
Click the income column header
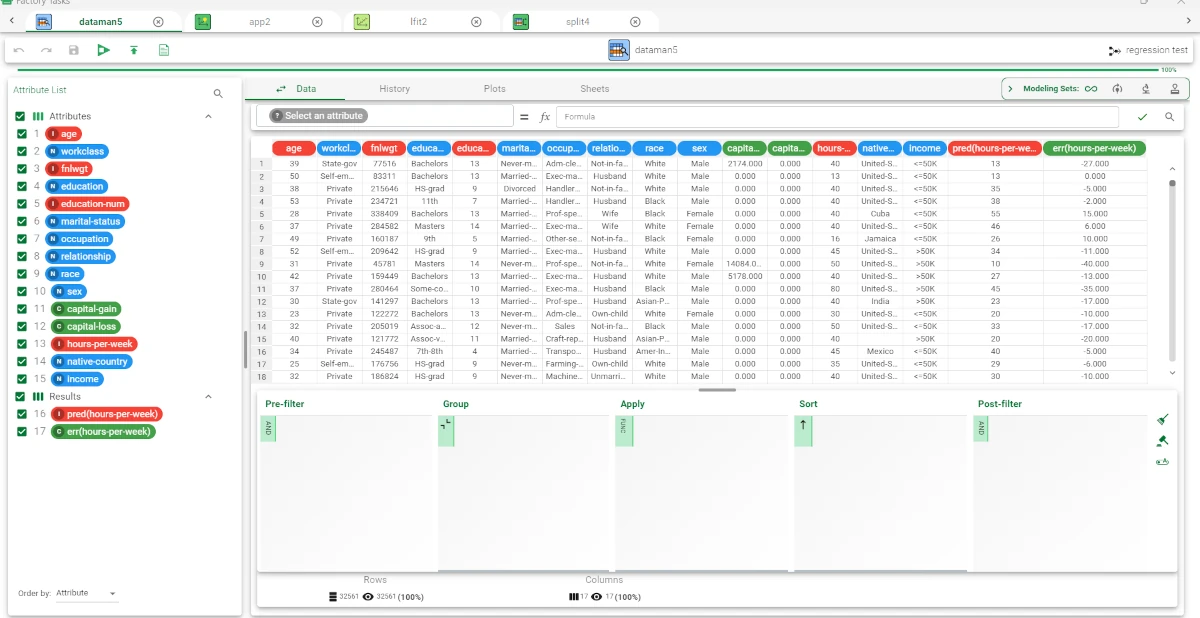pos(924,148)
